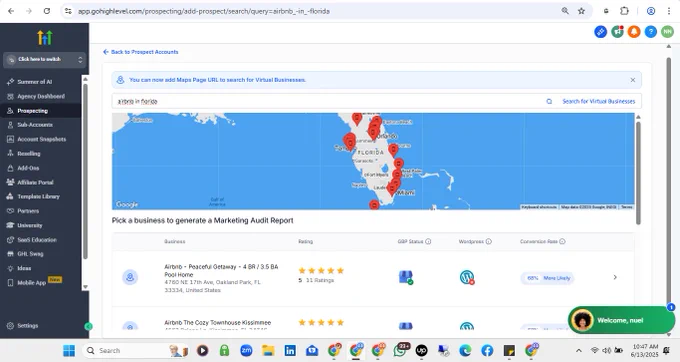Image resolution: width=680 pixels, height=362 pixels.
Task: Collapse sidebar with green arrow button
Action: pyautogui.click(x=88, y=326)
